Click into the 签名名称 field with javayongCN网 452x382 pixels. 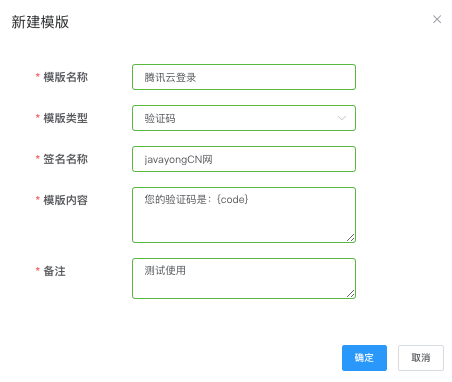244,159
